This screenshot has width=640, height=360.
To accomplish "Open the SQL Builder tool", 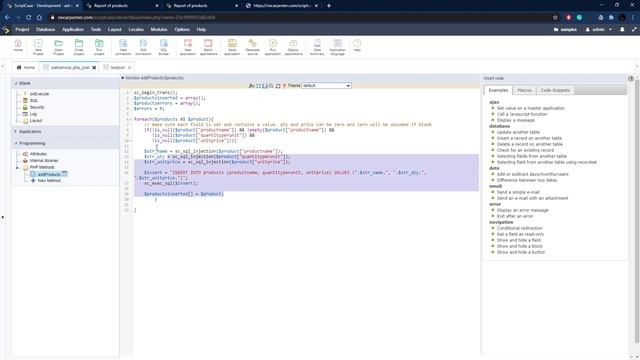I will coord(164,47).
